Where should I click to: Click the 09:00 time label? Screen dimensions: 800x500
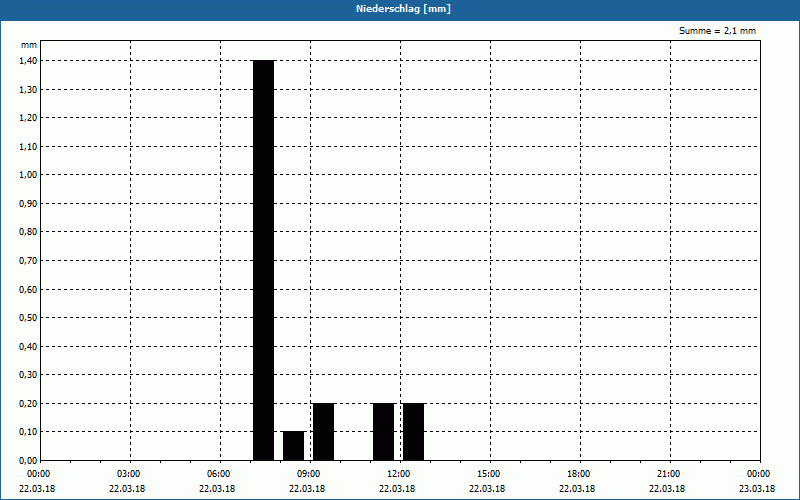(309, 474)
